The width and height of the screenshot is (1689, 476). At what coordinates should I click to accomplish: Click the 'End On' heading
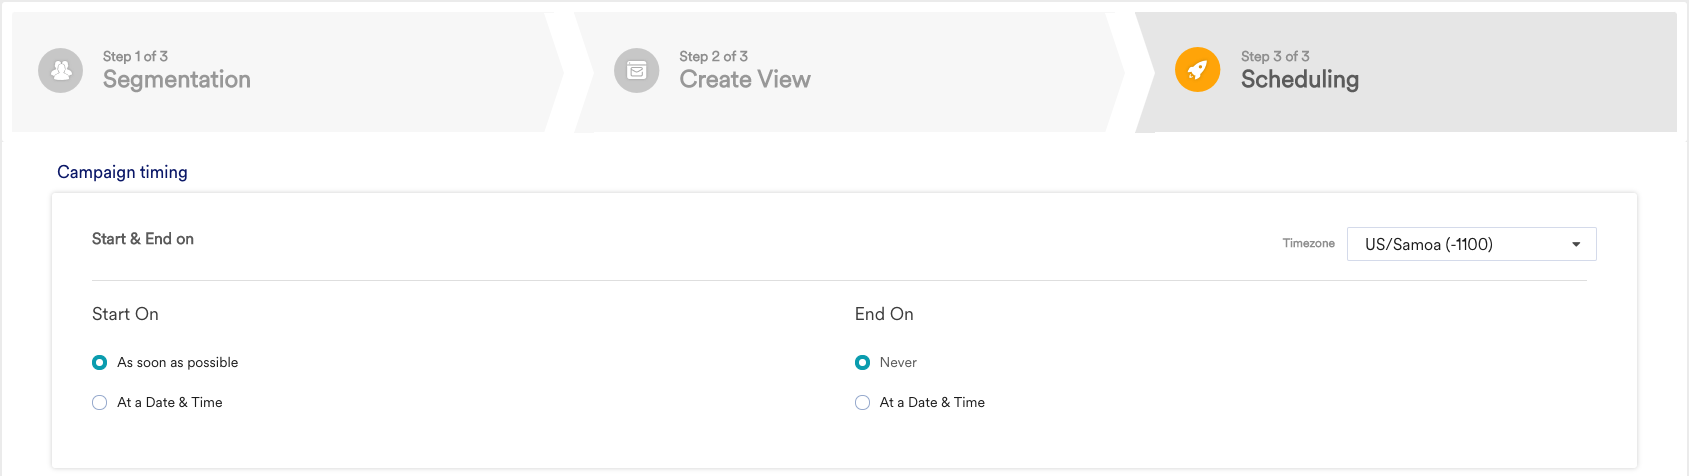(884, 314)
